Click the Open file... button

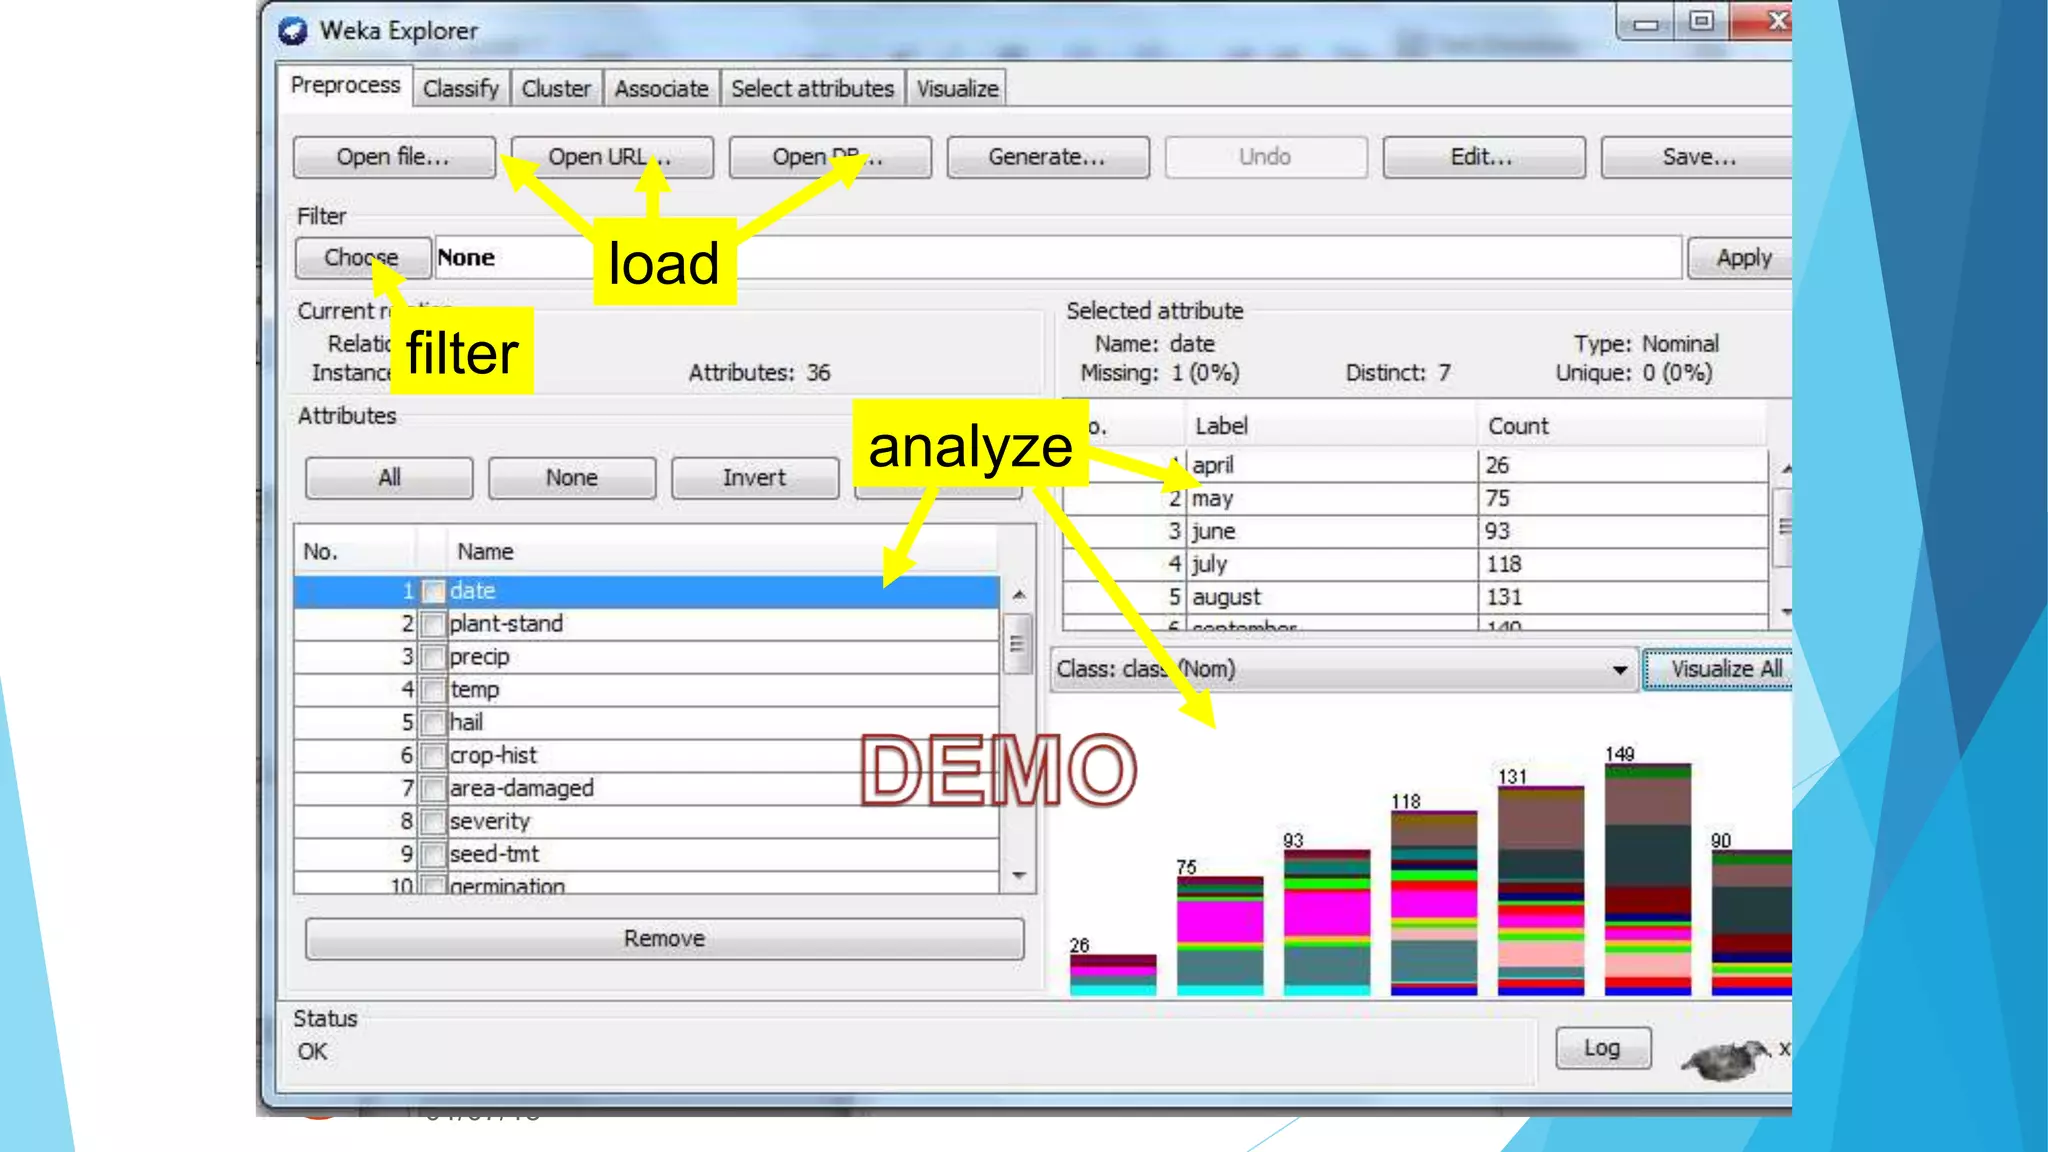click(x=394, y=157)
